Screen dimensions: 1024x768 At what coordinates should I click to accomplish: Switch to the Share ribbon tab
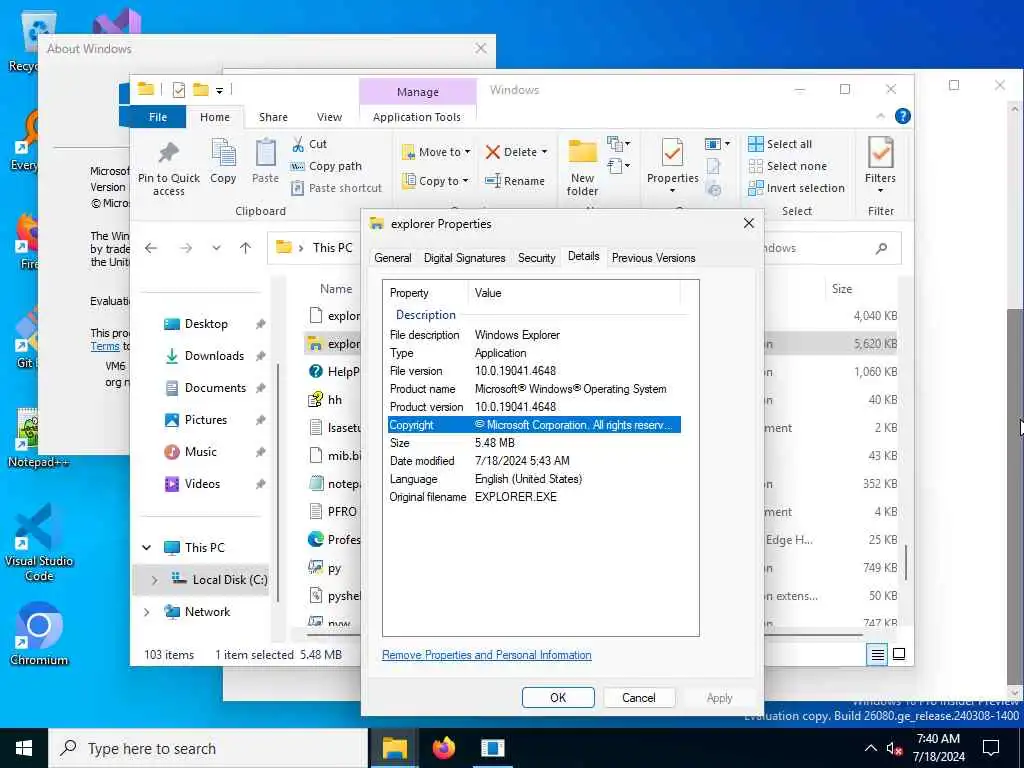tap(273, 117)
